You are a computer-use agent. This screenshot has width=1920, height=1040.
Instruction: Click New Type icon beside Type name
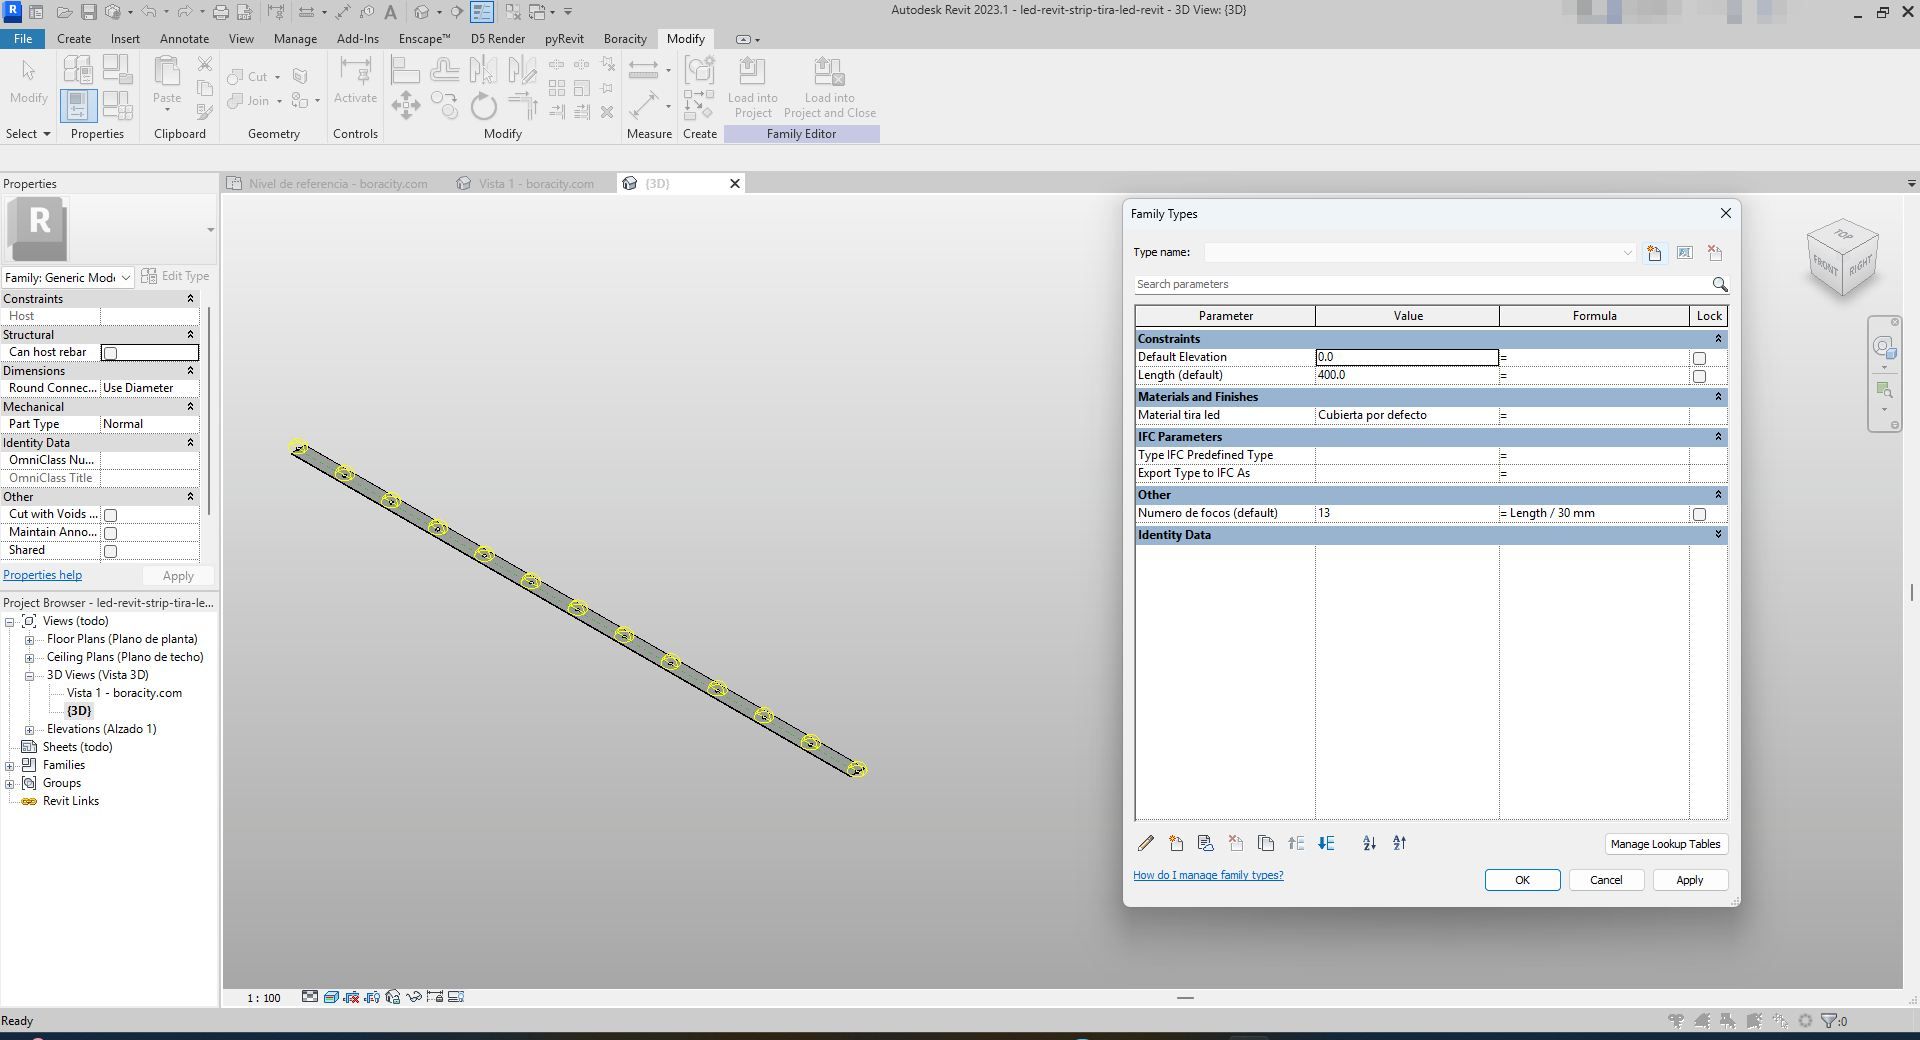coord(1654,253)
